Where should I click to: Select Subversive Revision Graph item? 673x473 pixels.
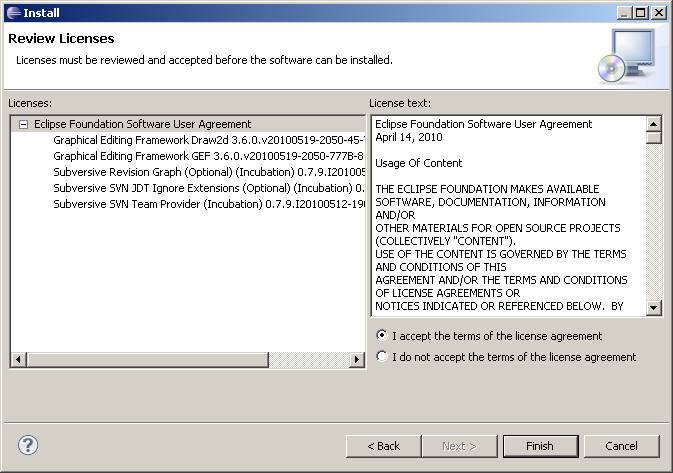(209, 172)
